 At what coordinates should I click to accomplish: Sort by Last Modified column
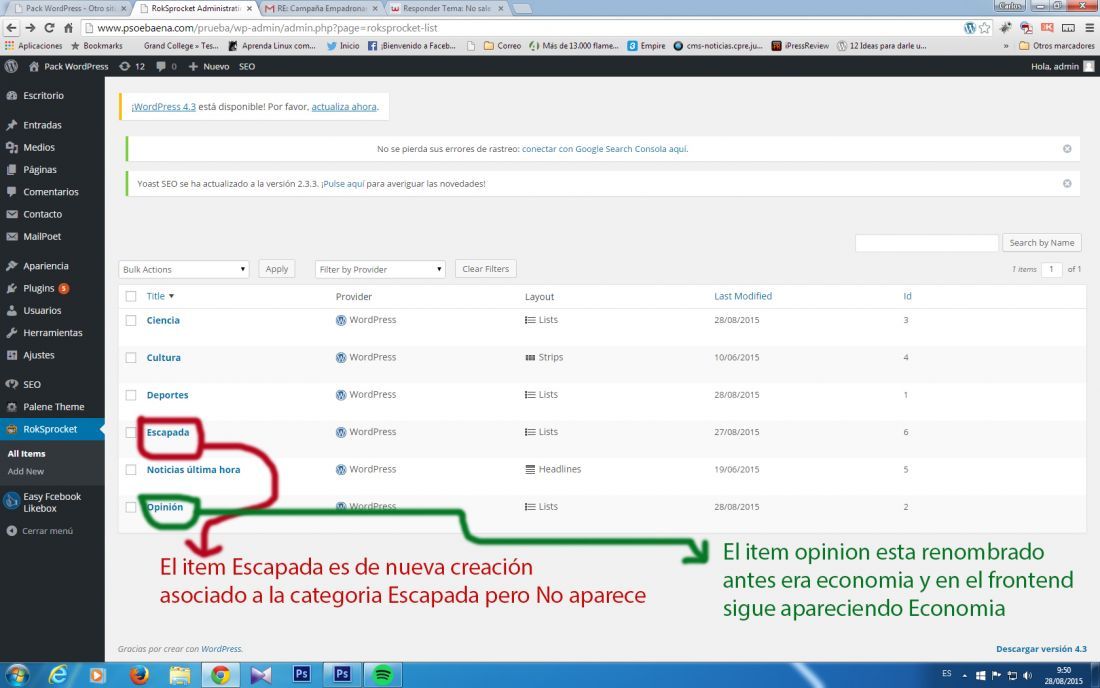743,296
